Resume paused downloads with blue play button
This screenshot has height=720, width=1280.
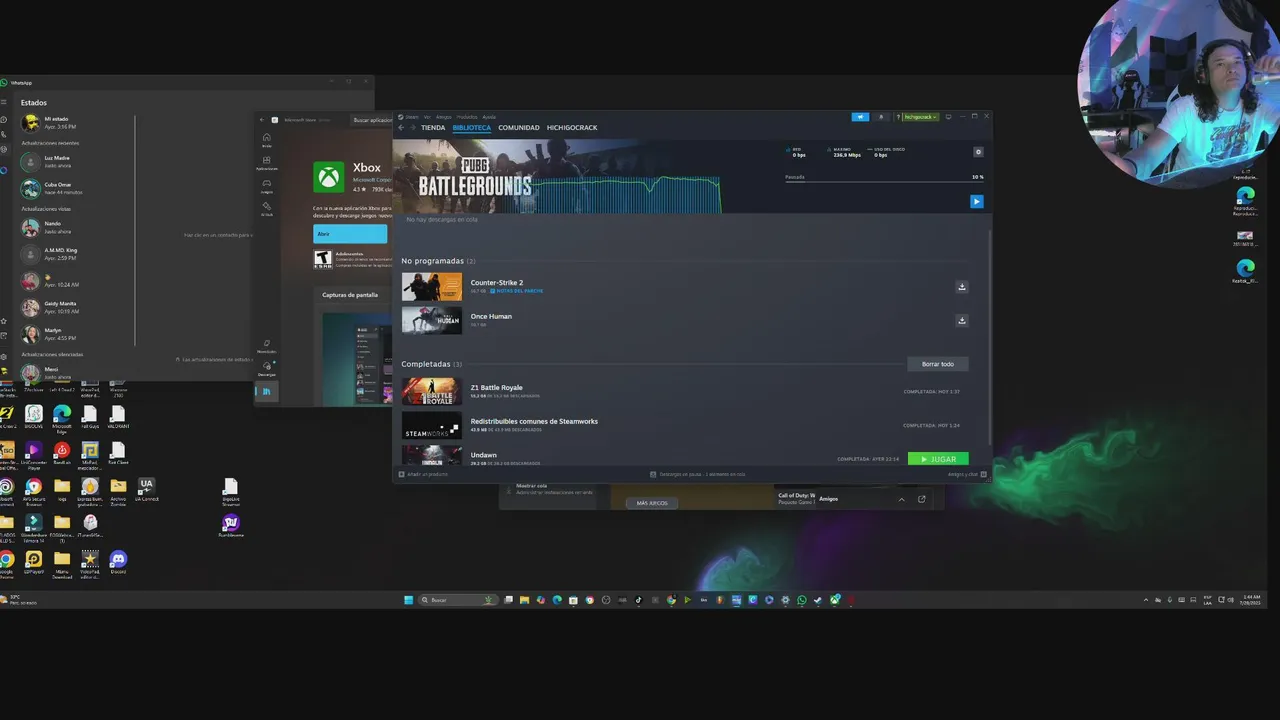976,201
